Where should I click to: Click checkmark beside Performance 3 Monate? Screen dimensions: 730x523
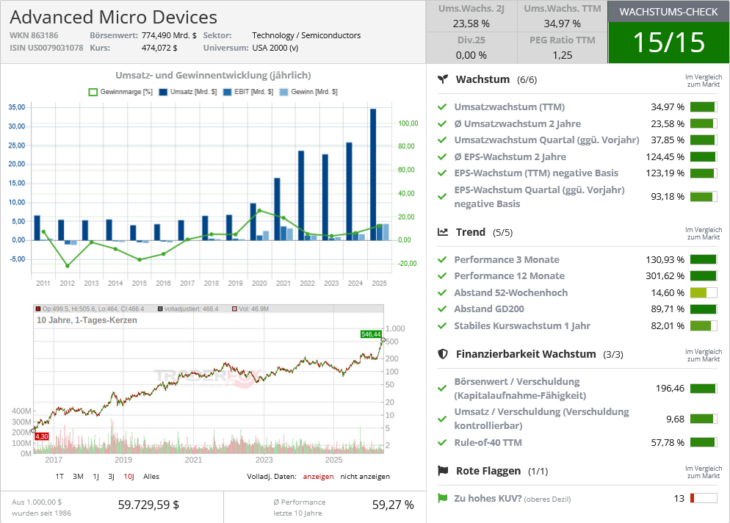[x=442, y=260]
